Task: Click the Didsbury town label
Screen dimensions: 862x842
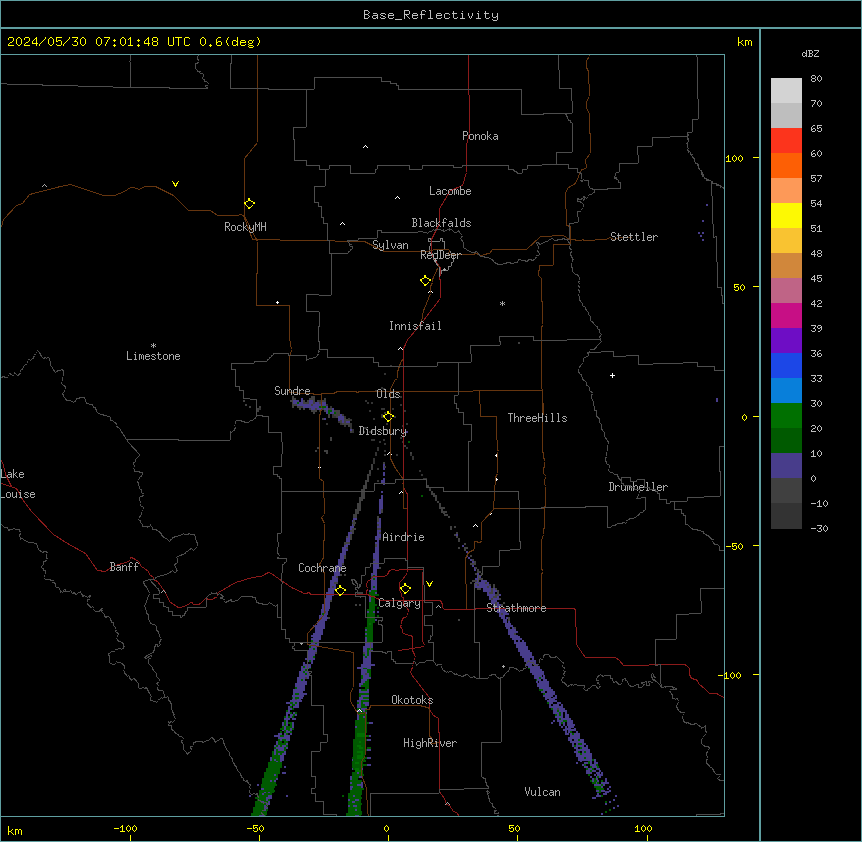Action: (383, 431)
